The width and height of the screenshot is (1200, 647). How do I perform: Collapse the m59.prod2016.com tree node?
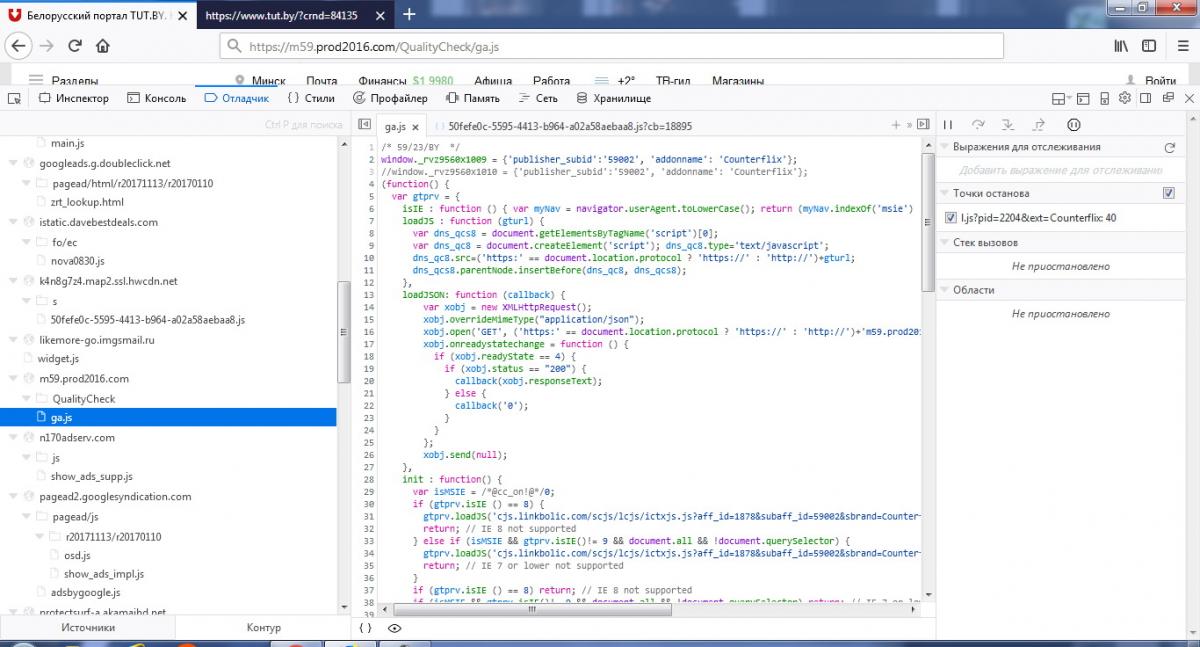point(11,379)
